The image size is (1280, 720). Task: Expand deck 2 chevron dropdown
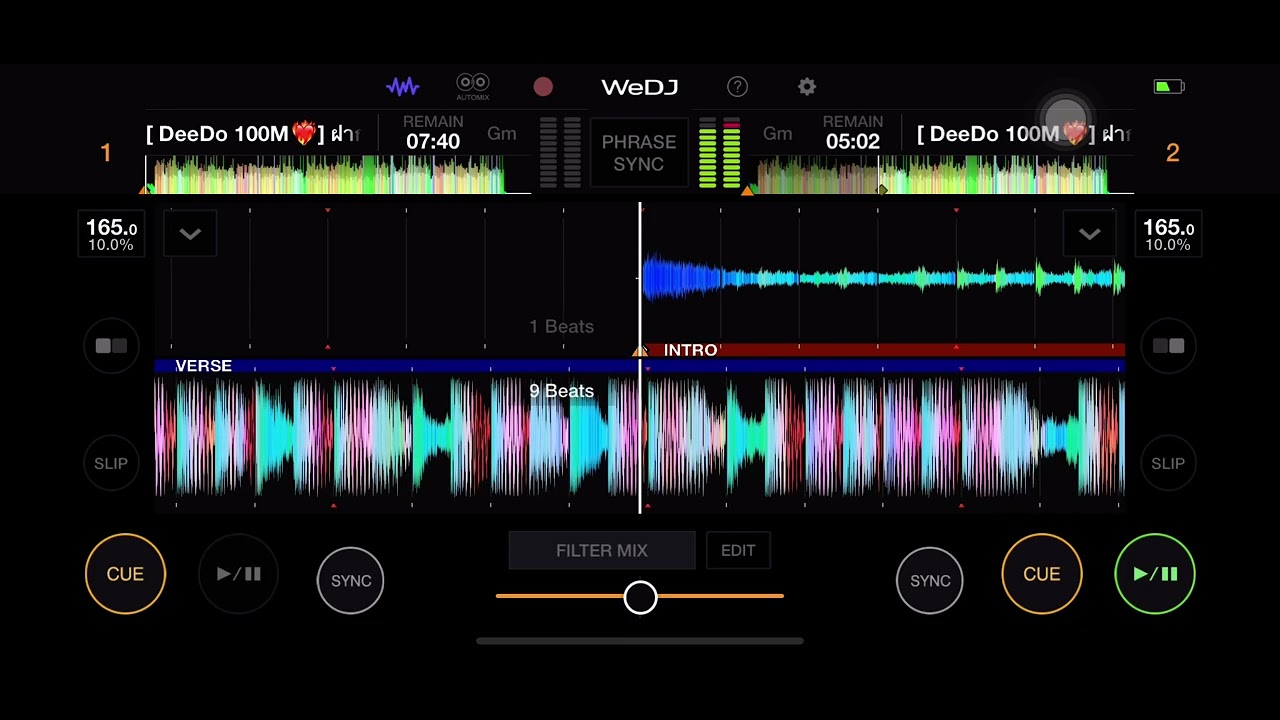[x=1090, y=234]
